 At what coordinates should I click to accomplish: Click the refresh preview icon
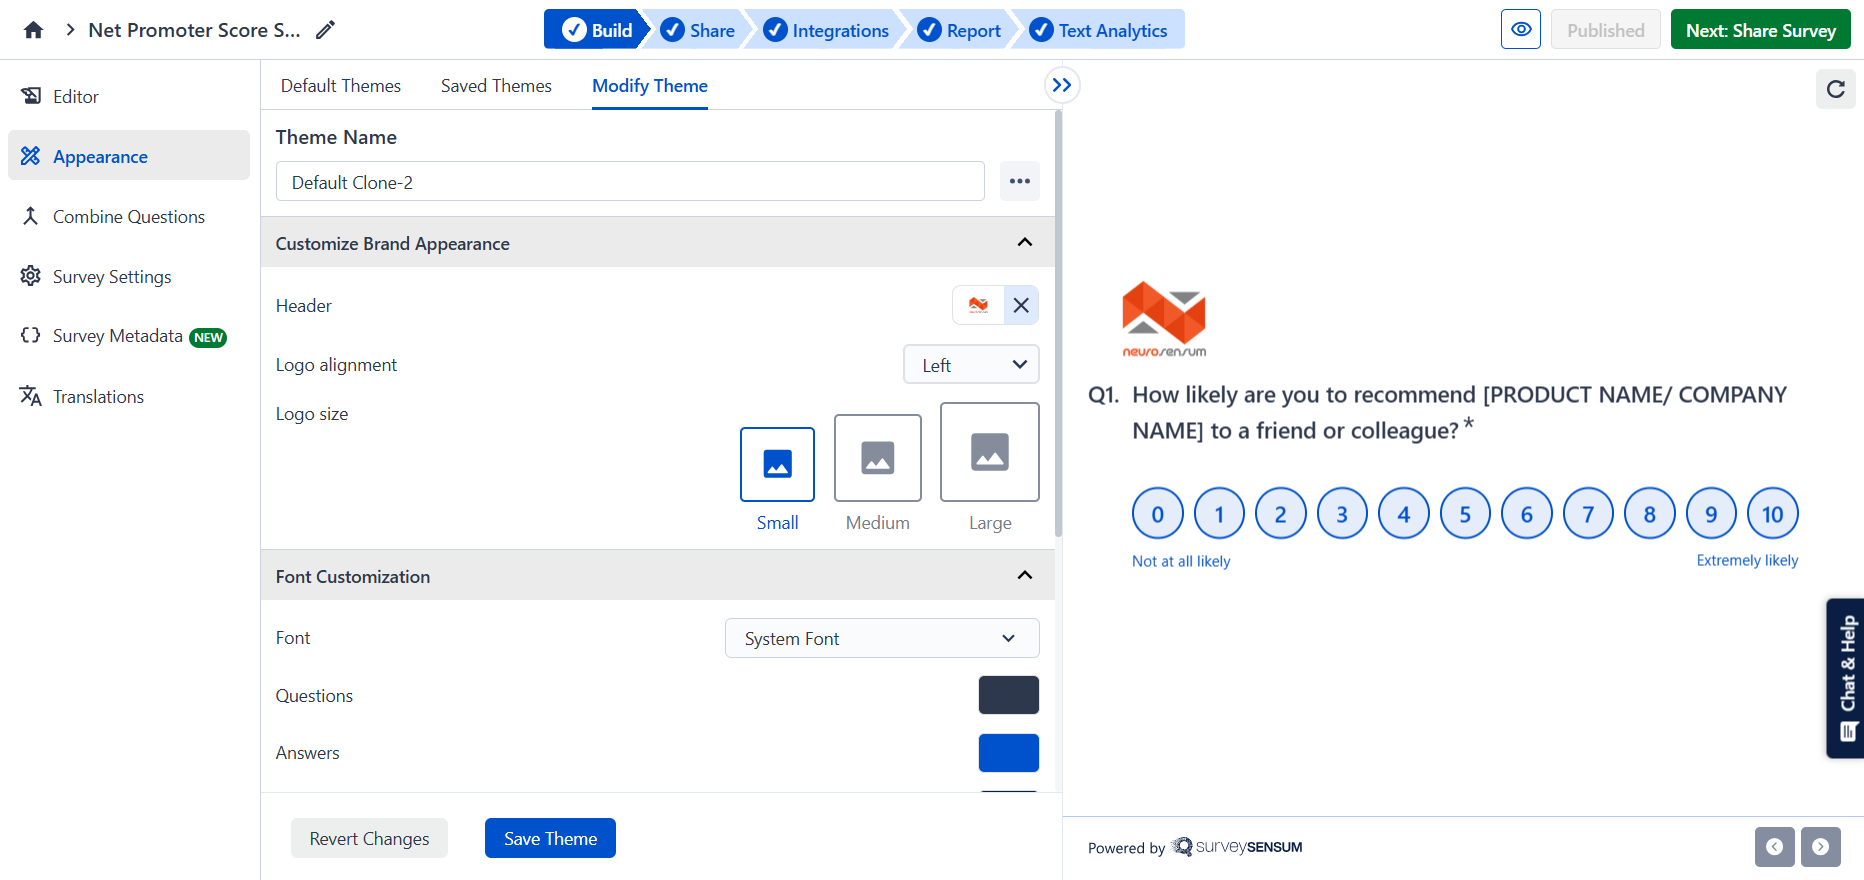[1835, 89]
